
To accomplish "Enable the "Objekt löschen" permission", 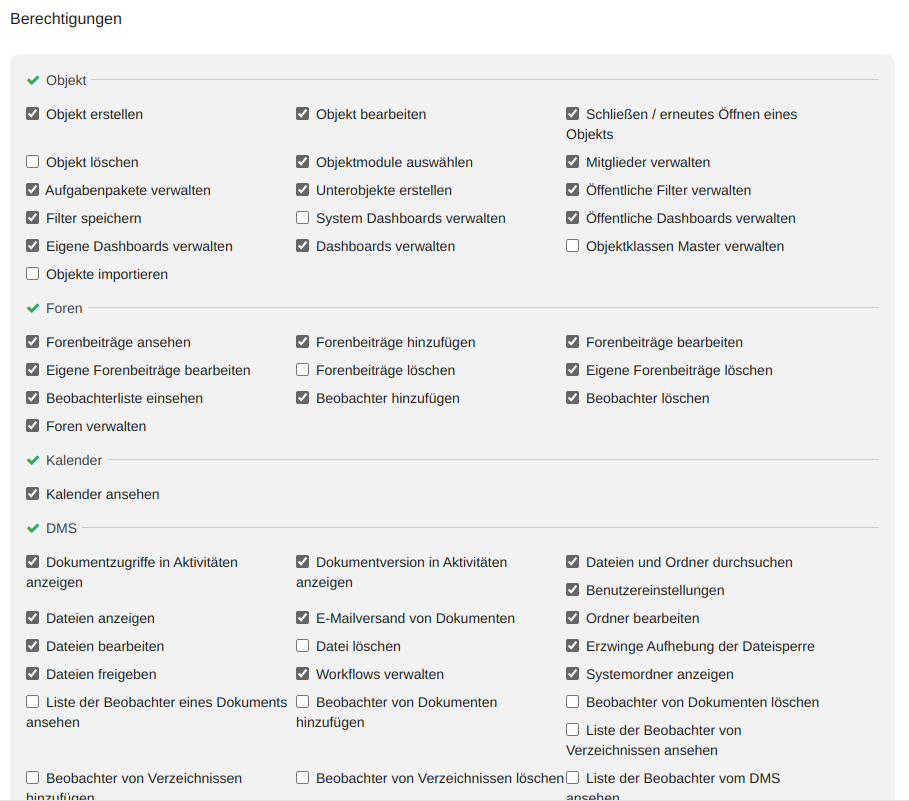I will coord(33,162).
